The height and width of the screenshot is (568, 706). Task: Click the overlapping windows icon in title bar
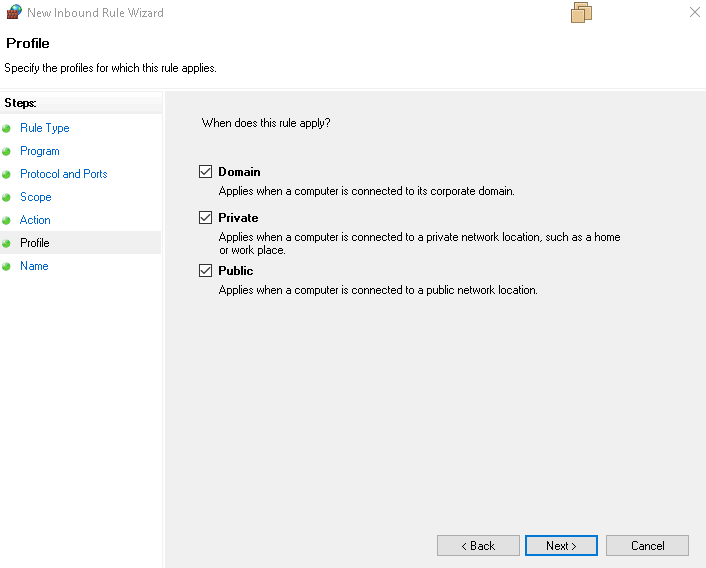(582, 13)
